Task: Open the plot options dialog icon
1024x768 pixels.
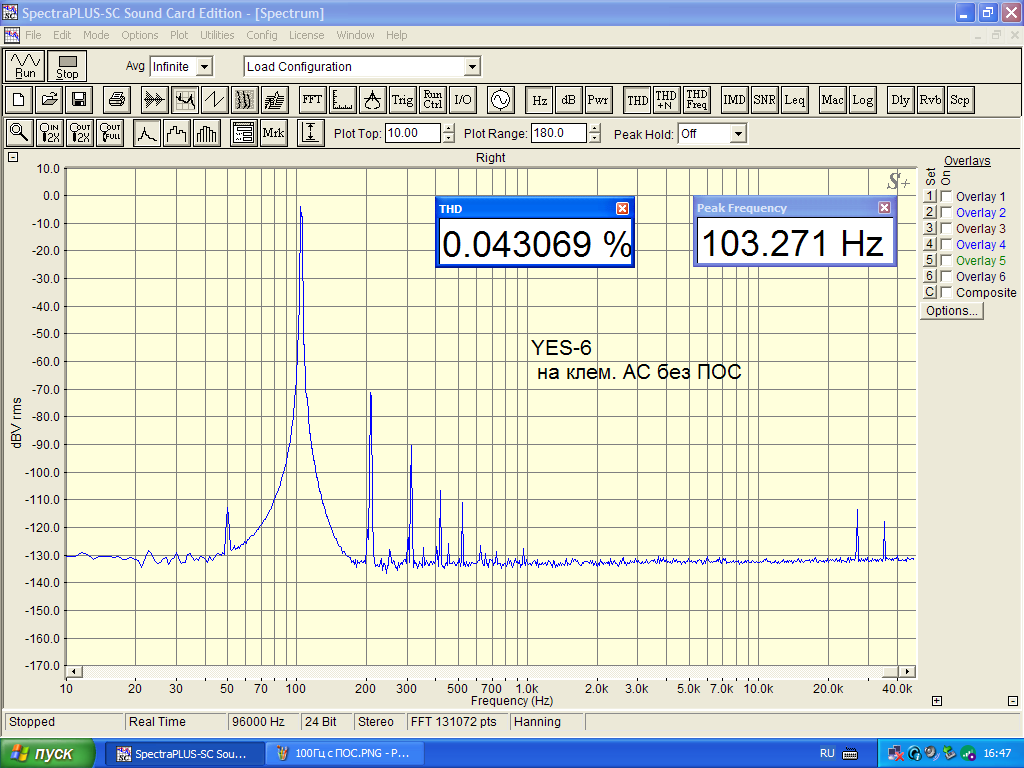Action: [244, 133]
